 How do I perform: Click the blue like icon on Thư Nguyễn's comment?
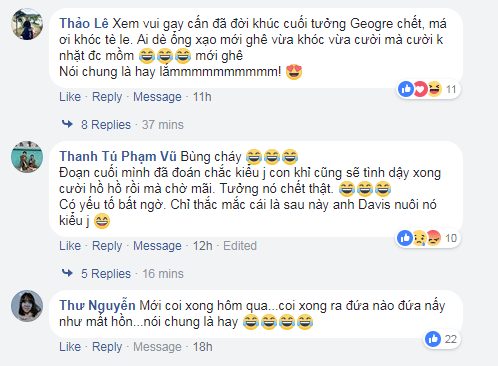[x=433, y=339]
